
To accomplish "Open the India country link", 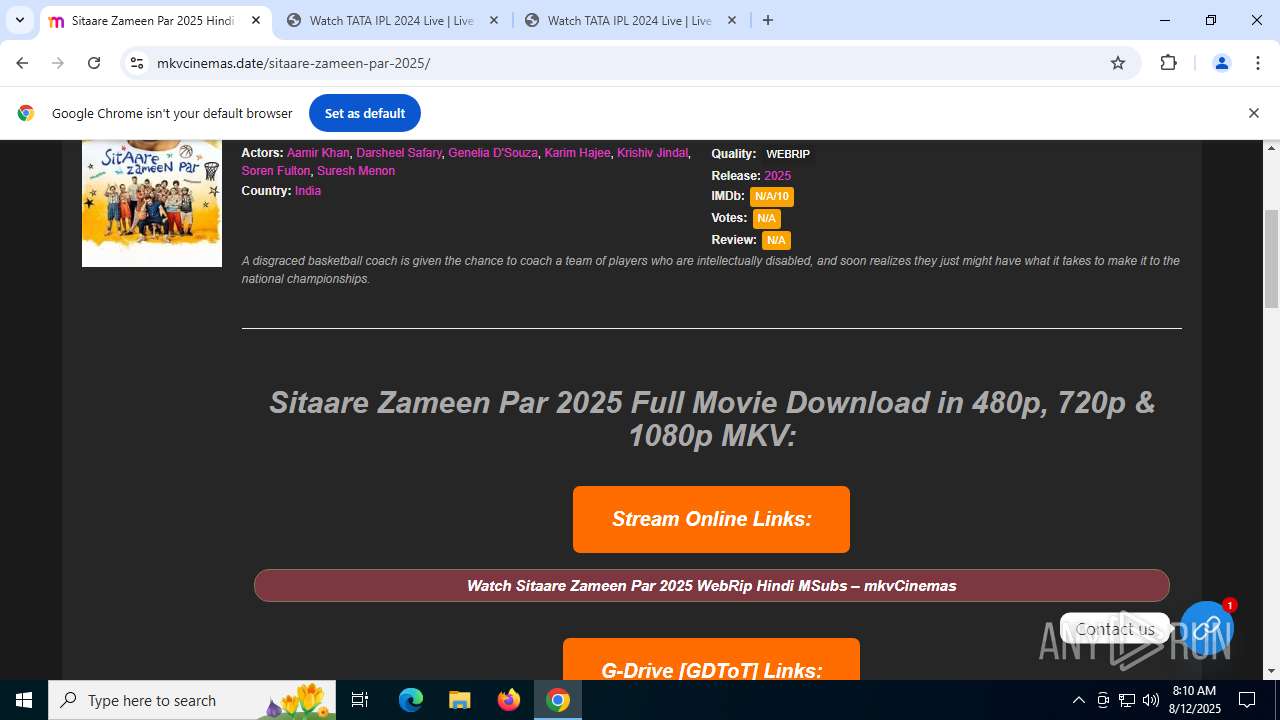I will click(x=308, y=191).
